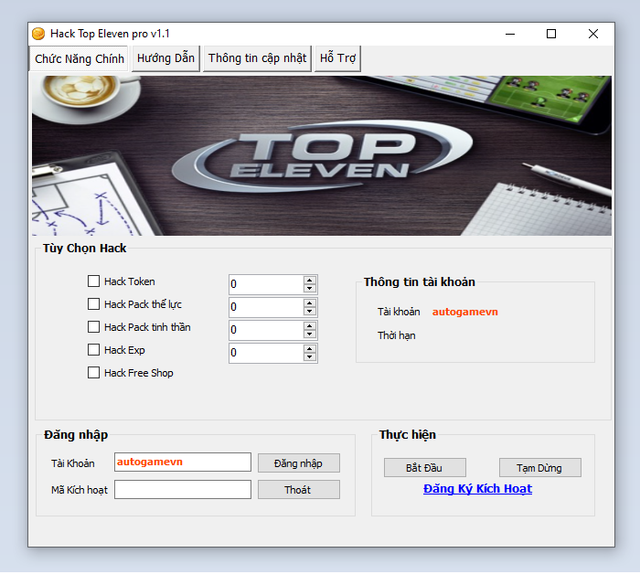Click the app icon in title bar

pyautogui.click(x=39, y=33)
